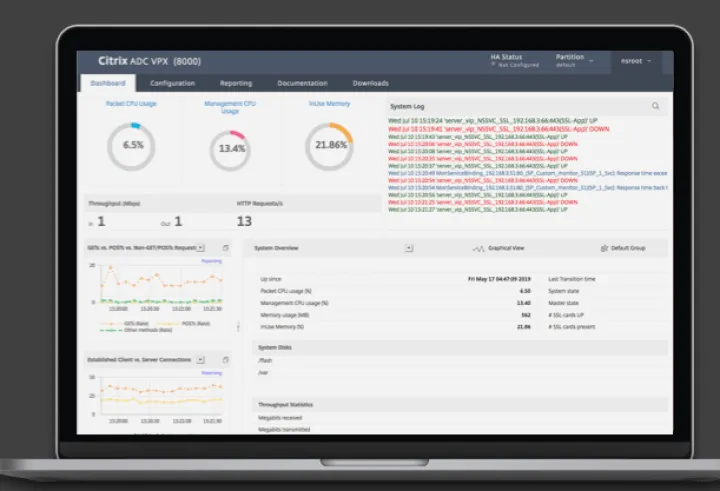Viewport: 720px width, 491px height.
Task: Open the GETs vs. POSTs chart dropdown
Action: (201, 247)
